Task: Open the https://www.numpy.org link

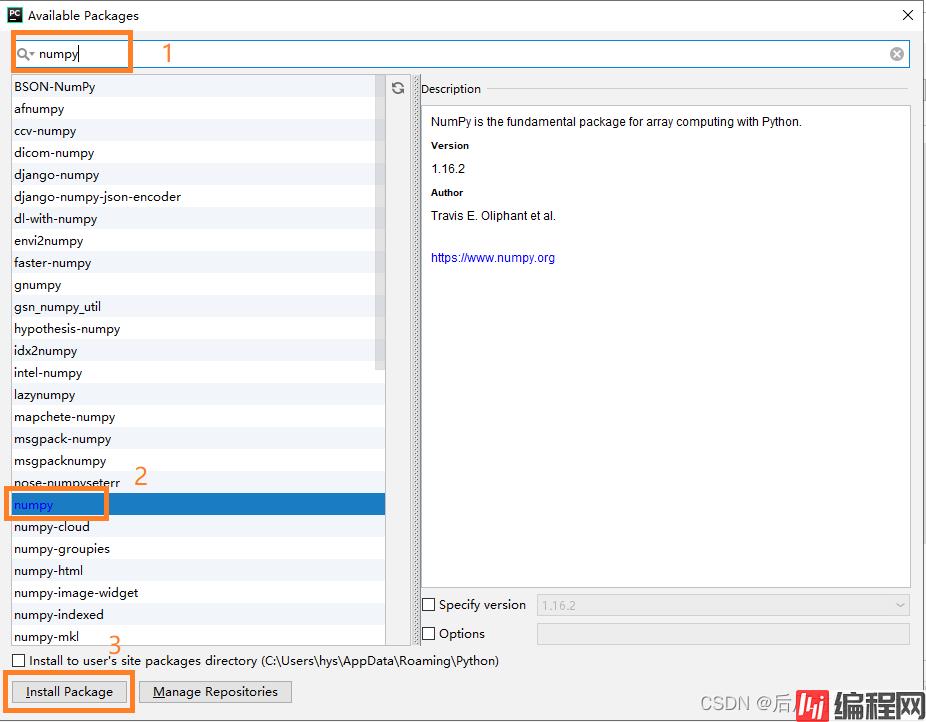Action: pyautogui.click(x=493, y=258)
